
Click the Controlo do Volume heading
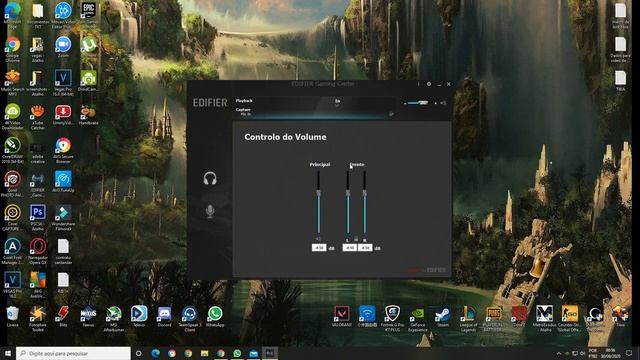tap(285, 137)
